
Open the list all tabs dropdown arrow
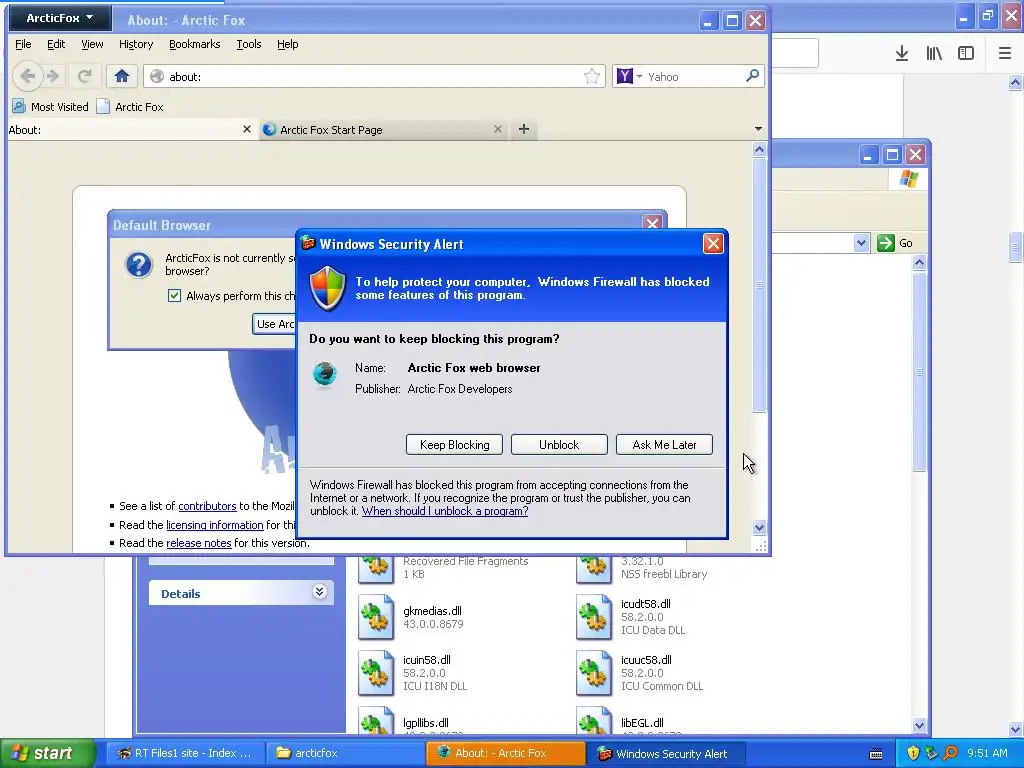[x=758, y=129]
